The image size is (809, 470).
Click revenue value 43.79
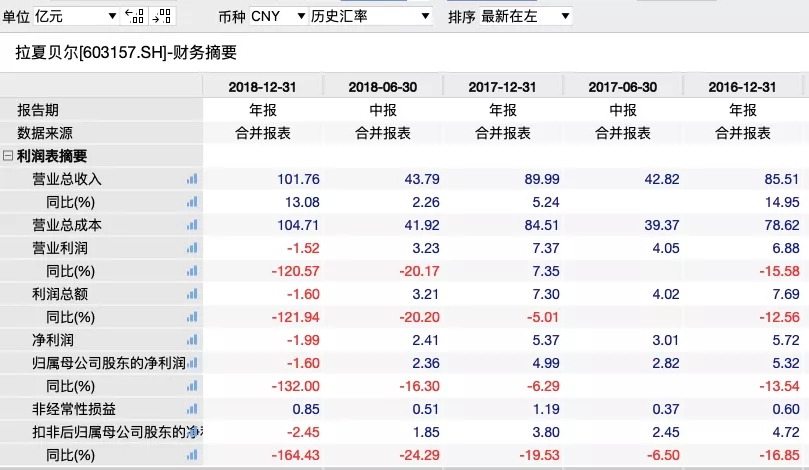pyautogui.click(x=422, y=179)
